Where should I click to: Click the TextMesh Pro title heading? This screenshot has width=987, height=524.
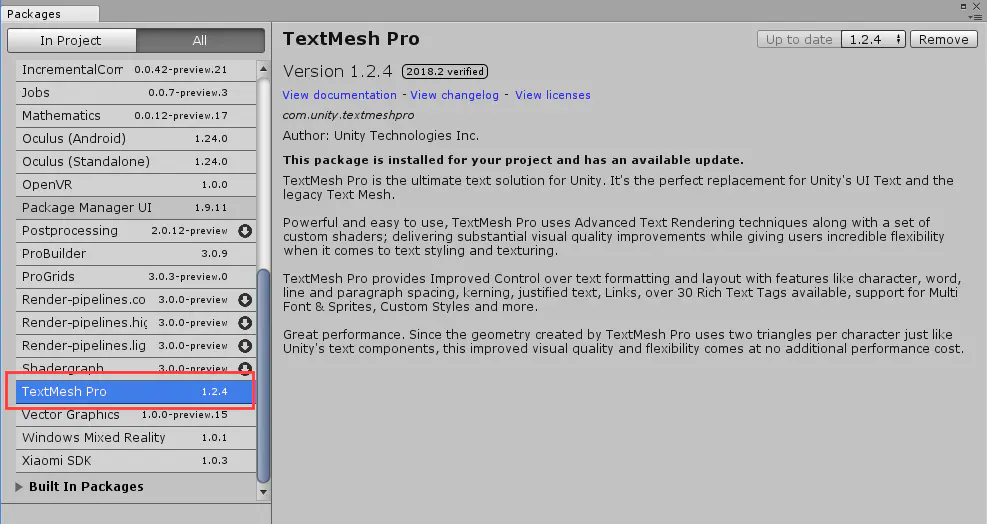point(351,38)
